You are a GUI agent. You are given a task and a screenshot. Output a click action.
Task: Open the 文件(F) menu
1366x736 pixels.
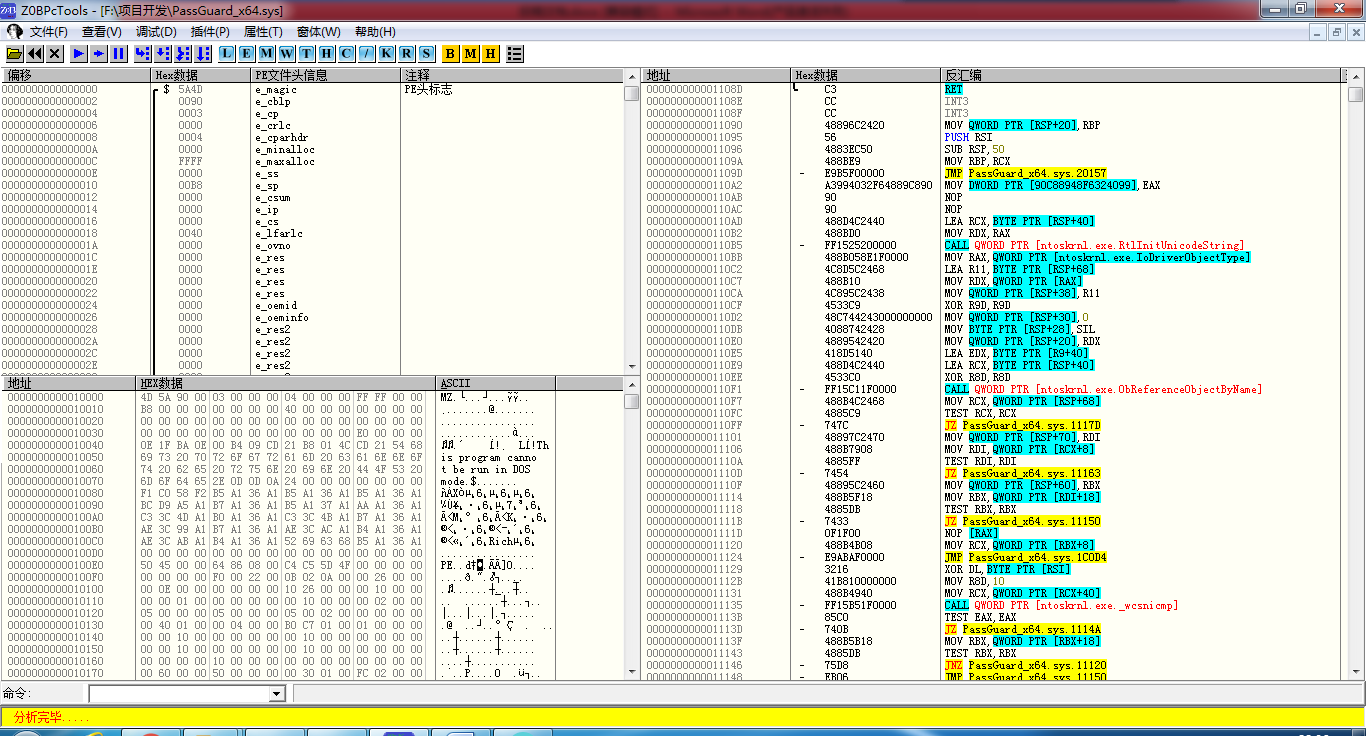(x=48, y=32)
